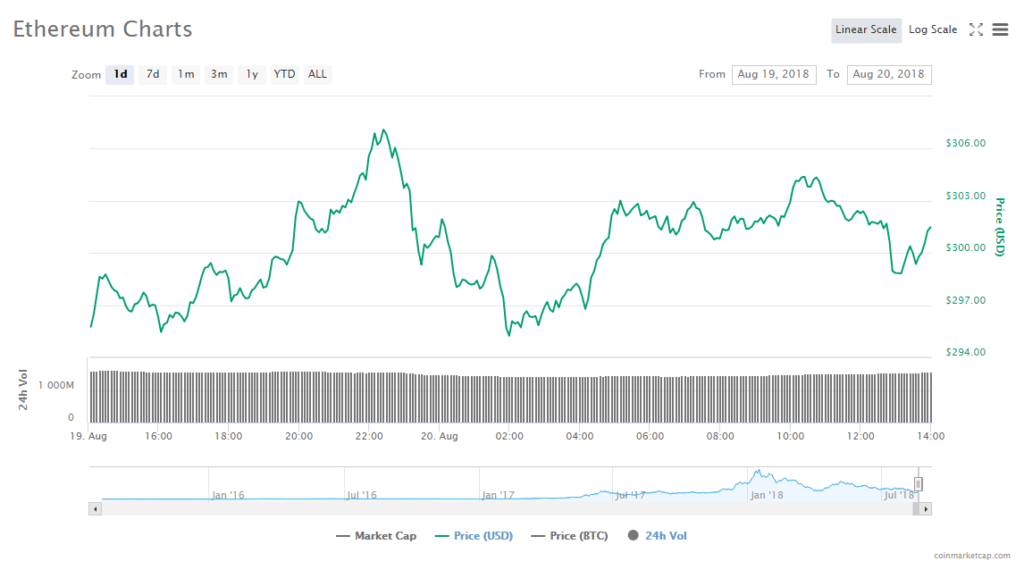This screenshot has height=578, width=1024.
Task: Toggle Price (BTC) series in legend
Action: point(568,536)
